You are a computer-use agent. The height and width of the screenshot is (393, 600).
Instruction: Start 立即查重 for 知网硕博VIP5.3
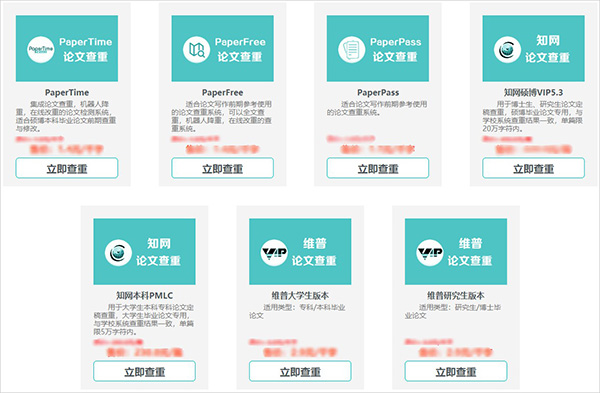click(x=533, y=168)
